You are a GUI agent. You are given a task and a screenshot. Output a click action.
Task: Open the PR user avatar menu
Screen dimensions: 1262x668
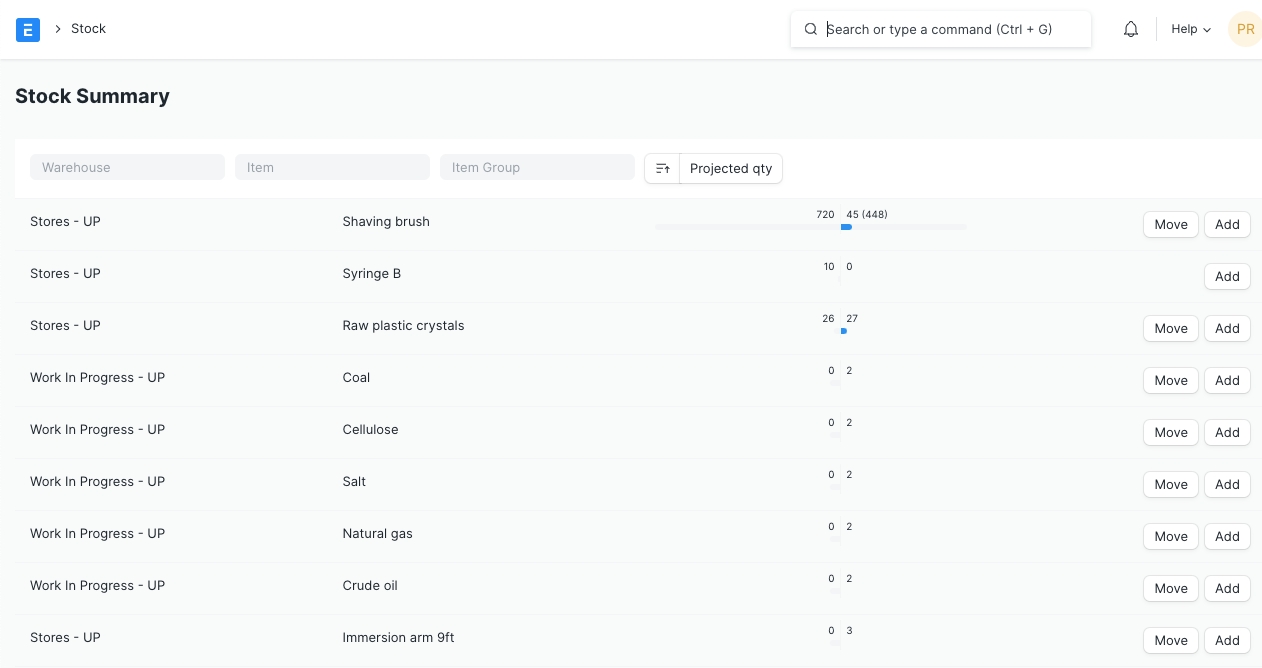point(1245,29)
